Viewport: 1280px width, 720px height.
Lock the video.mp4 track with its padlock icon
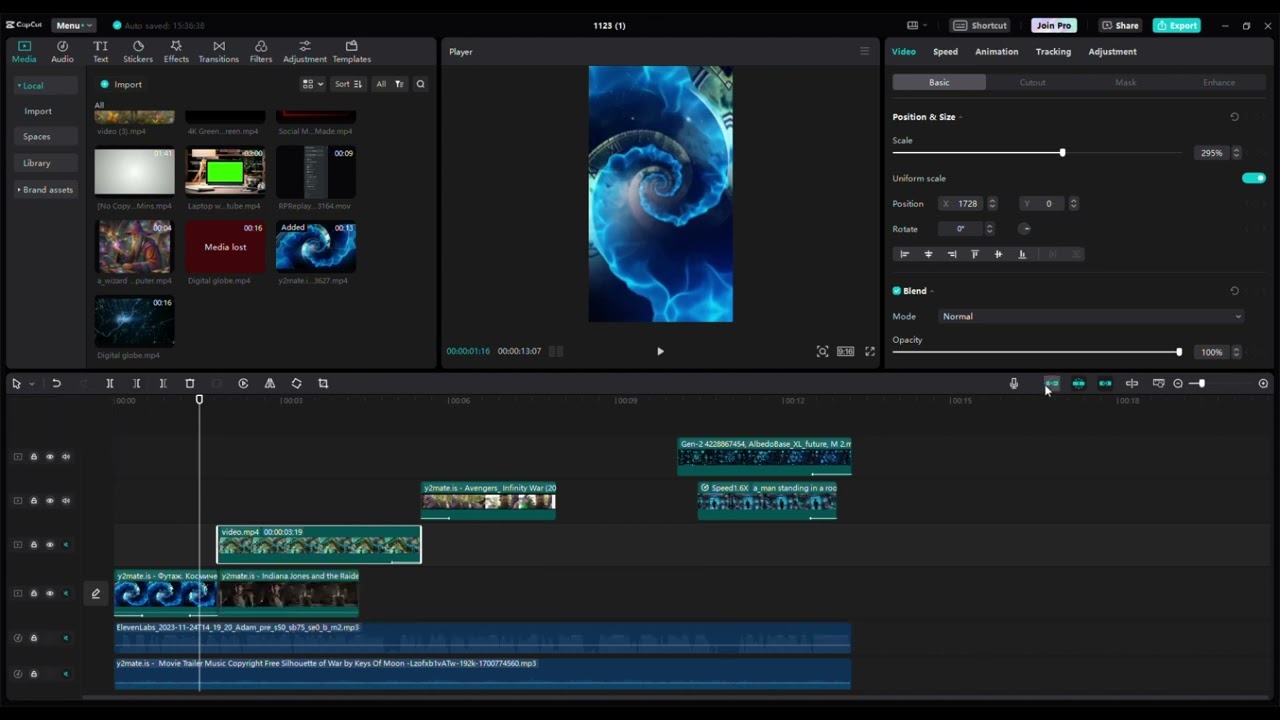[x=33, y=545]
